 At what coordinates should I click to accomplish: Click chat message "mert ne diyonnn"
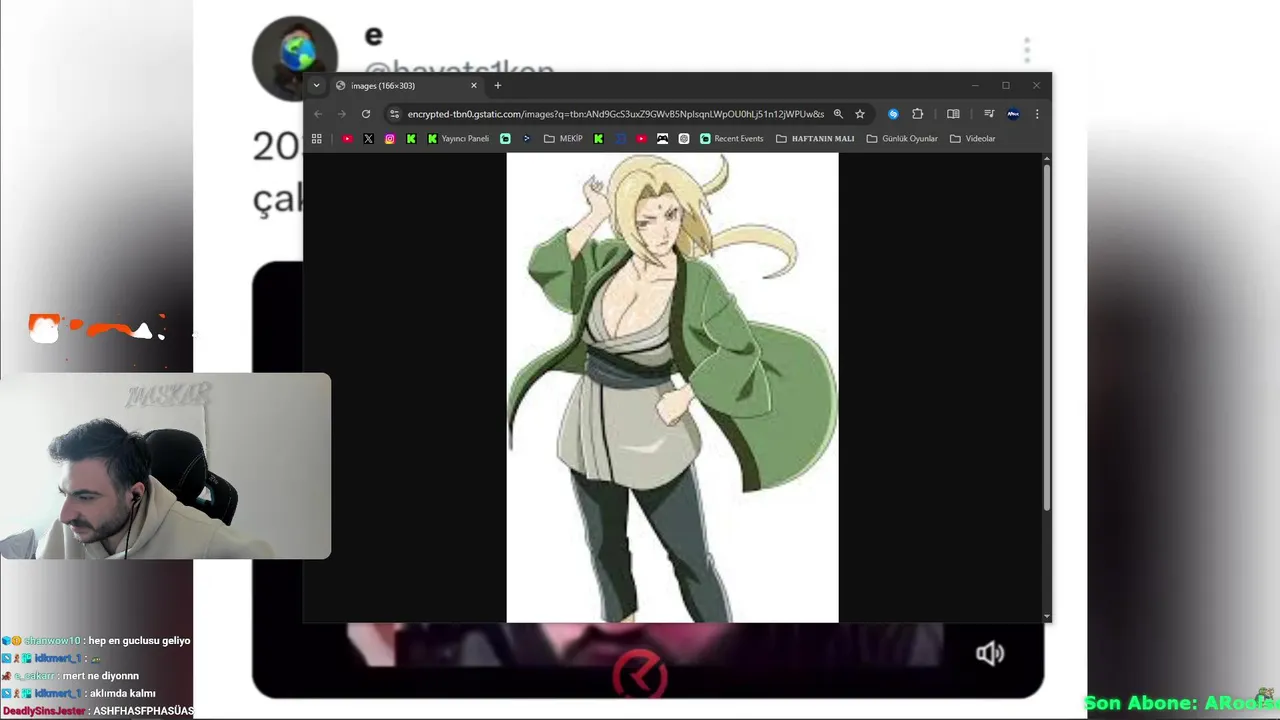tap(101, 676)
